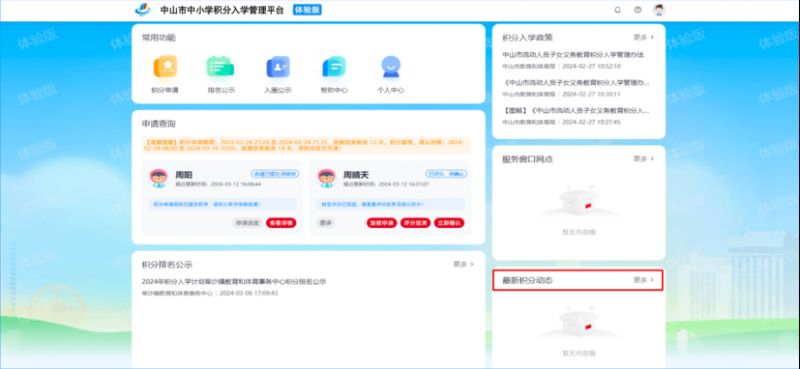Click the help question-mark icon in header
This screenshot has width=800, height=369.
[637, 10]
